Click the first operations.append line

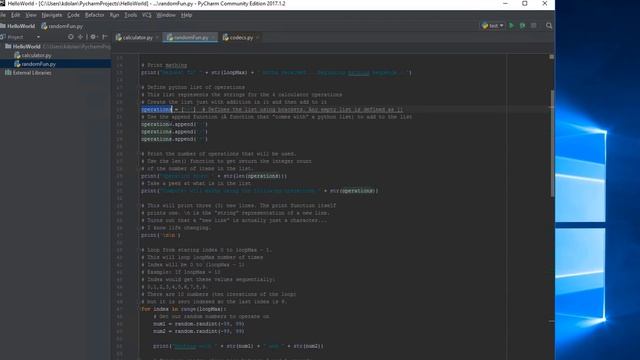(174, 124)
